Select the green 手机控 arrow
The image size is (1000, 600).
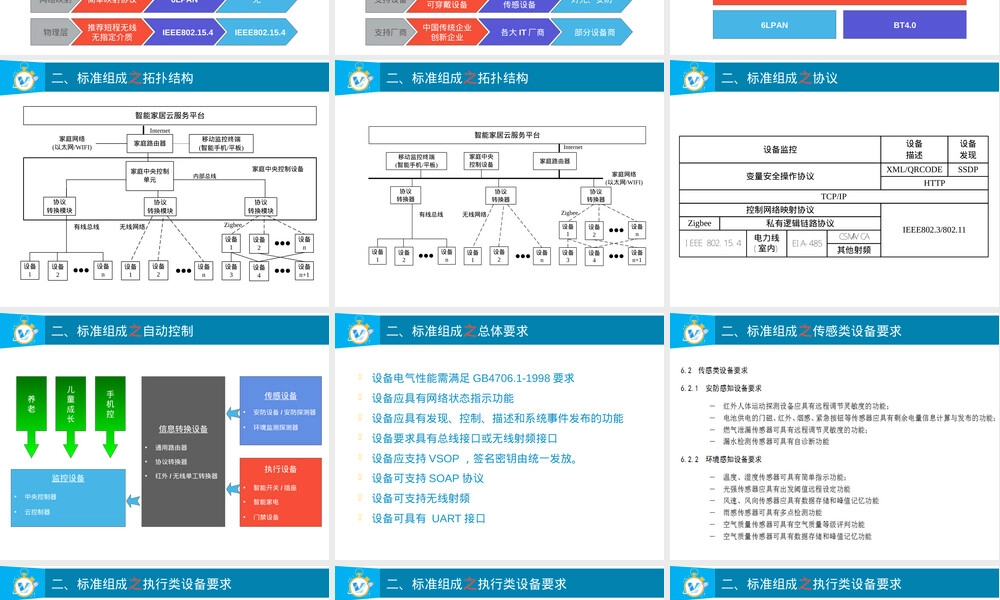point(110,416)
